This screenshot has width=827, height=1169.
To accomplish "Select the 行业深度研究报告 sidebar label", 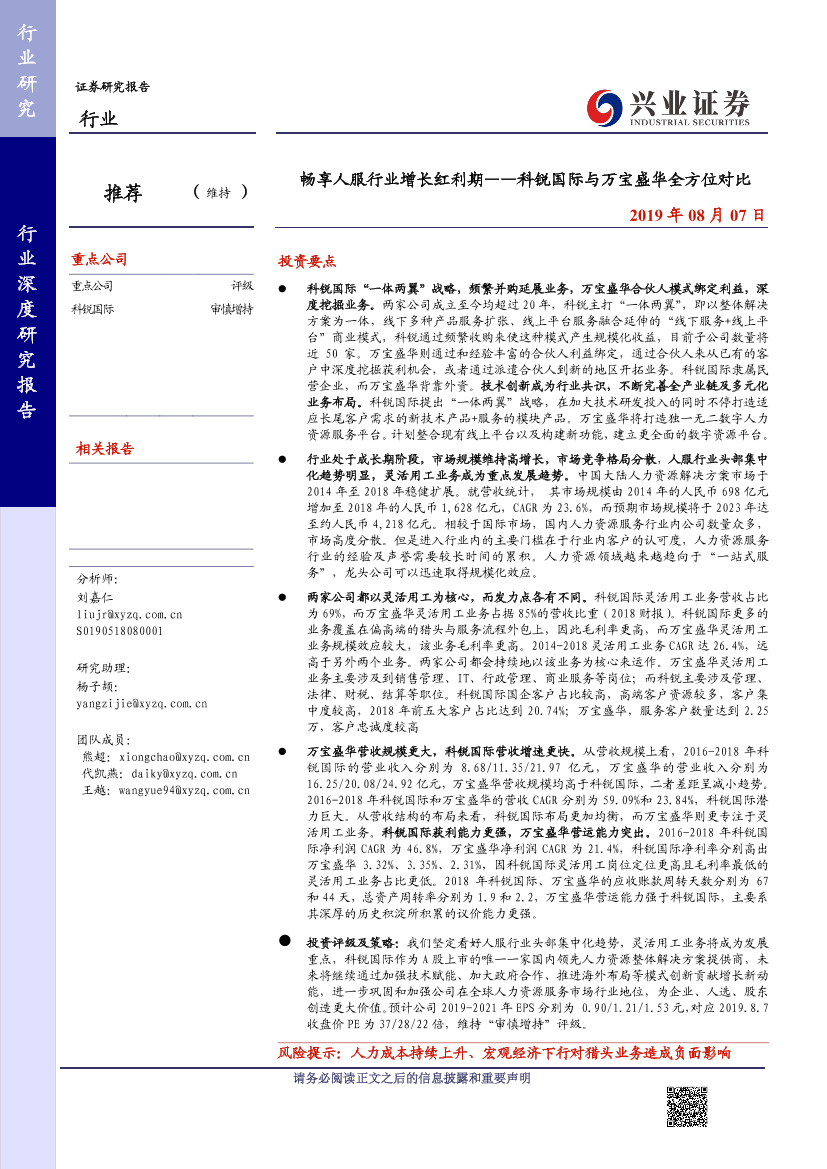I will [27, 320].
